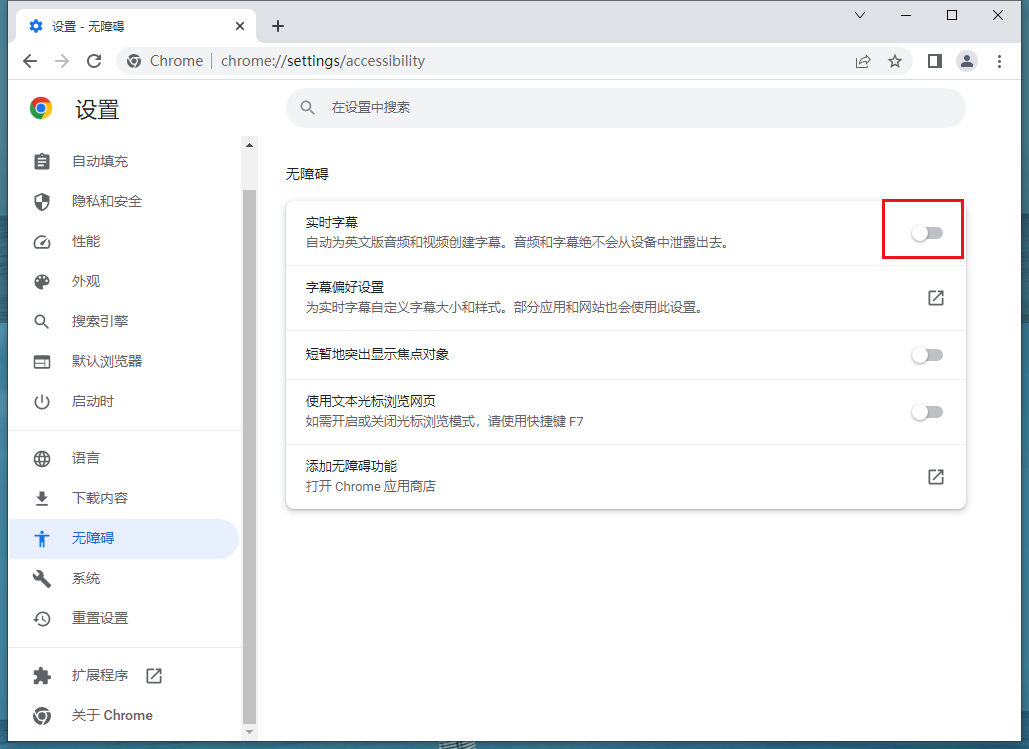
Task: Click the accessibility icon beside 无障碍
Action: 42,538
